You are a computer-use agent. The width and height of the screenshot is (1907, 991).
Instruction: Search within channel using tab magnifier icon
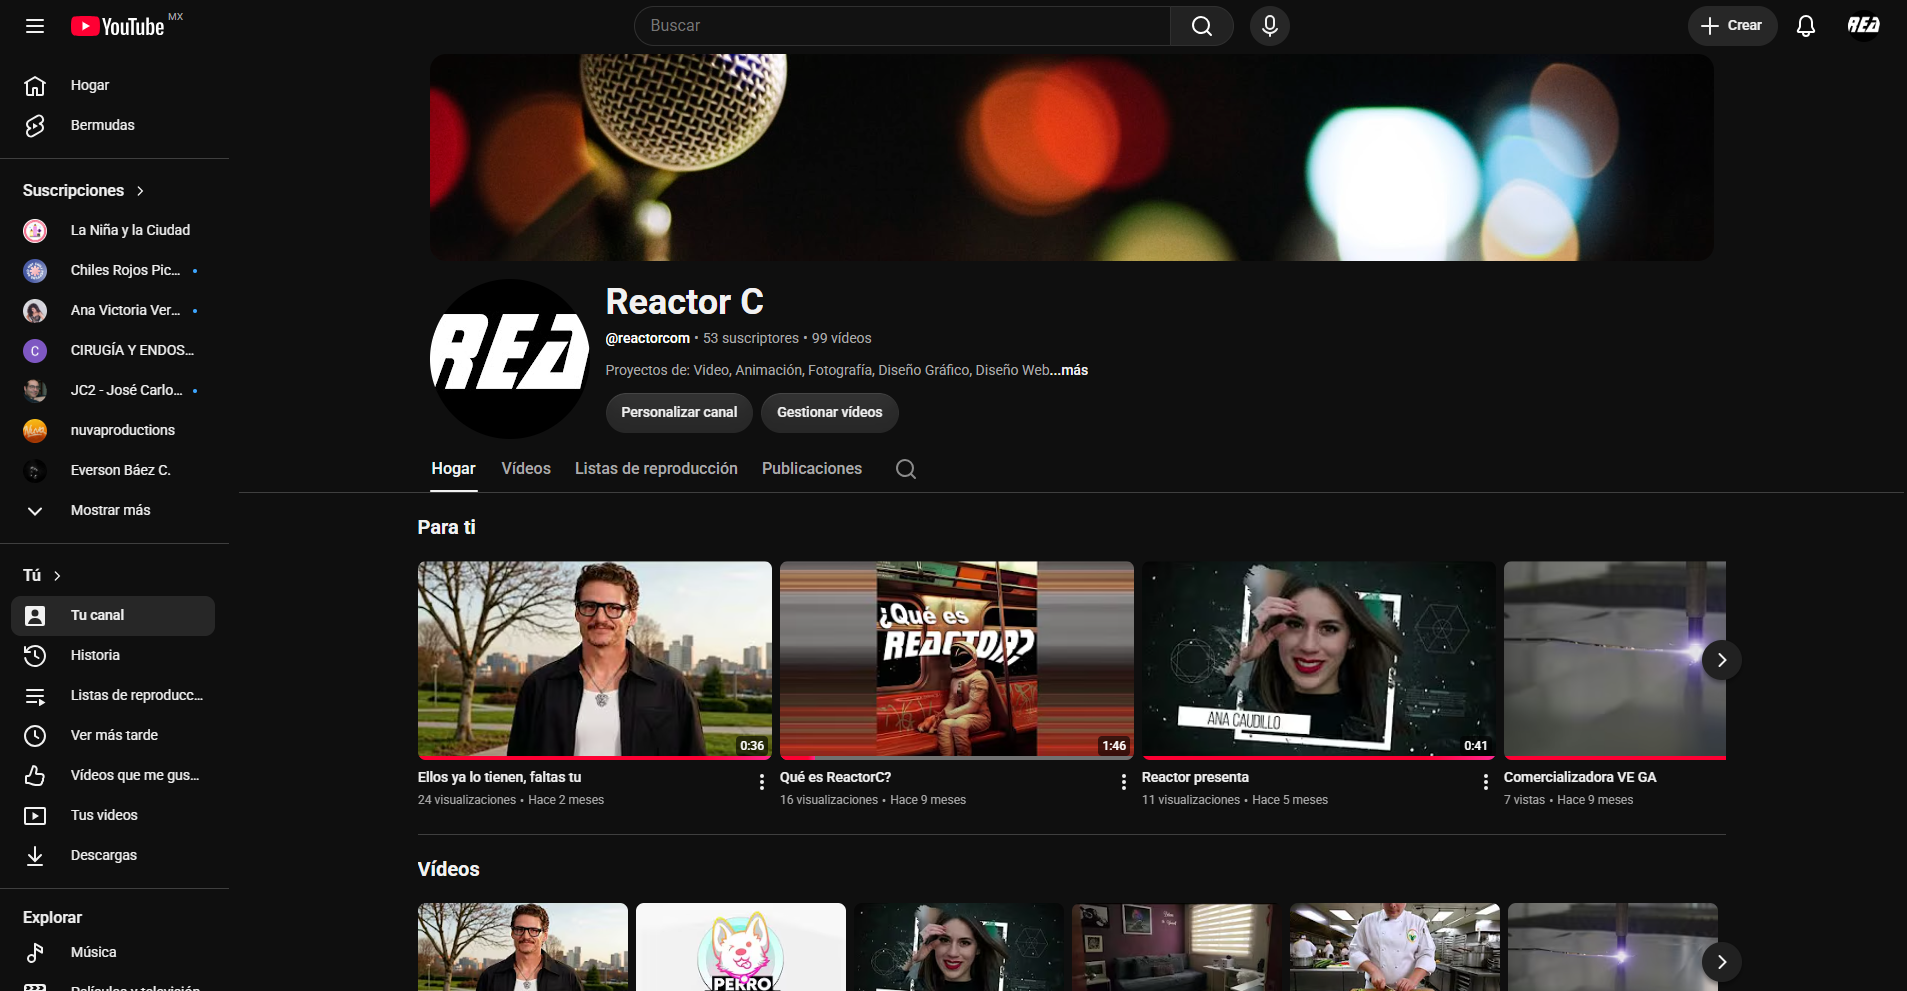pos(906,469)
